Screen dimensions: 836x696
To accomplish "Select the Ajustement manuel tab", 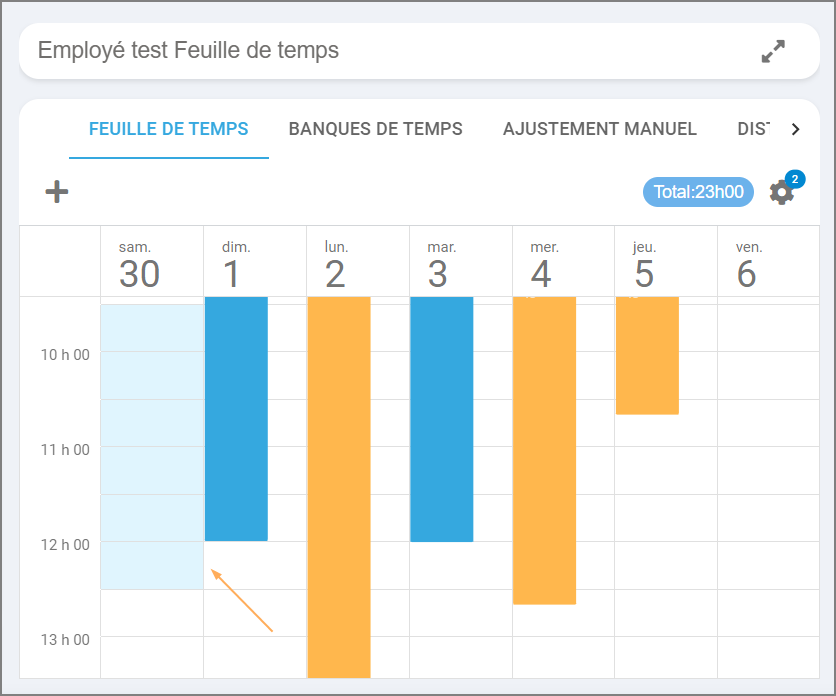I will tap(599, 129).
